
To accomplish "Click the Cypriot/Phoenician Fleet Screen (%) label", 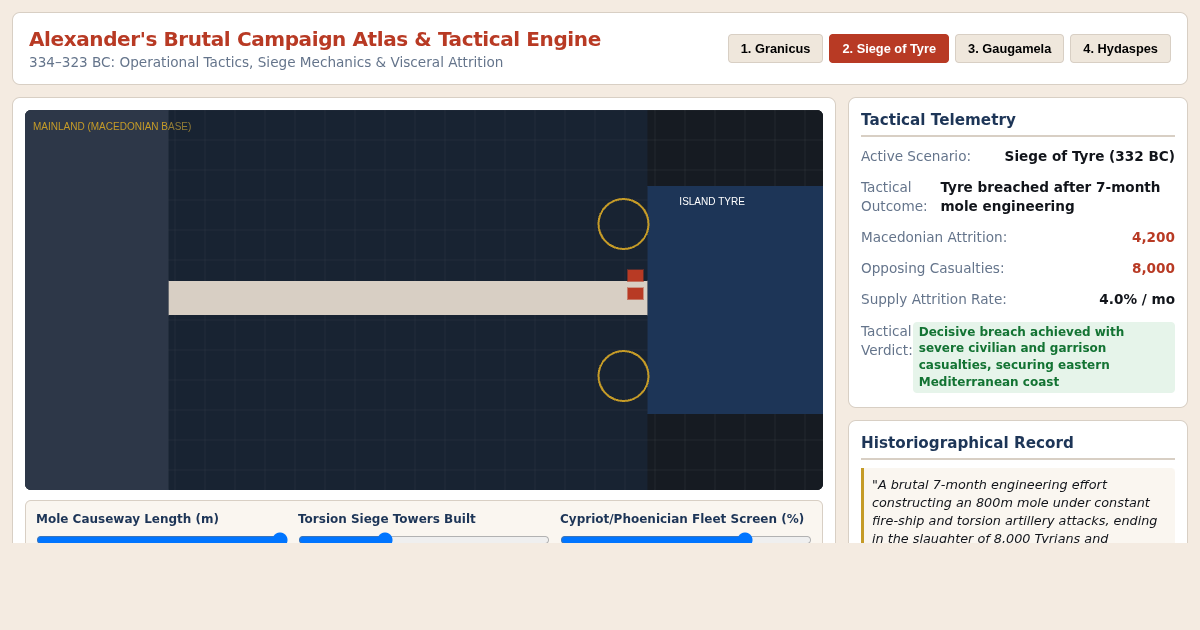I will [x=682, y=519].
